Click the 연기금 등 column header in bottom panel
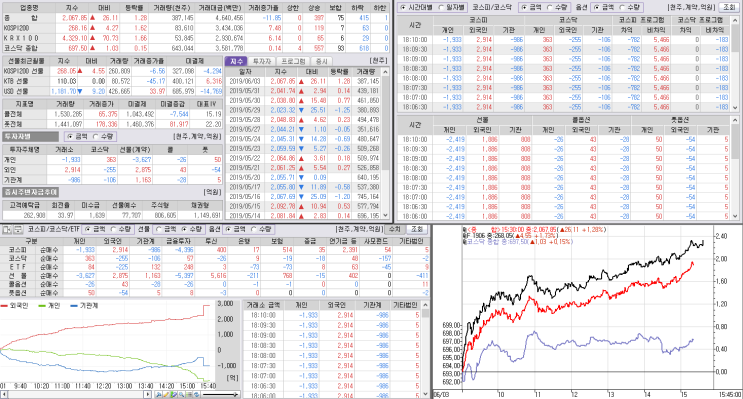 343,241
